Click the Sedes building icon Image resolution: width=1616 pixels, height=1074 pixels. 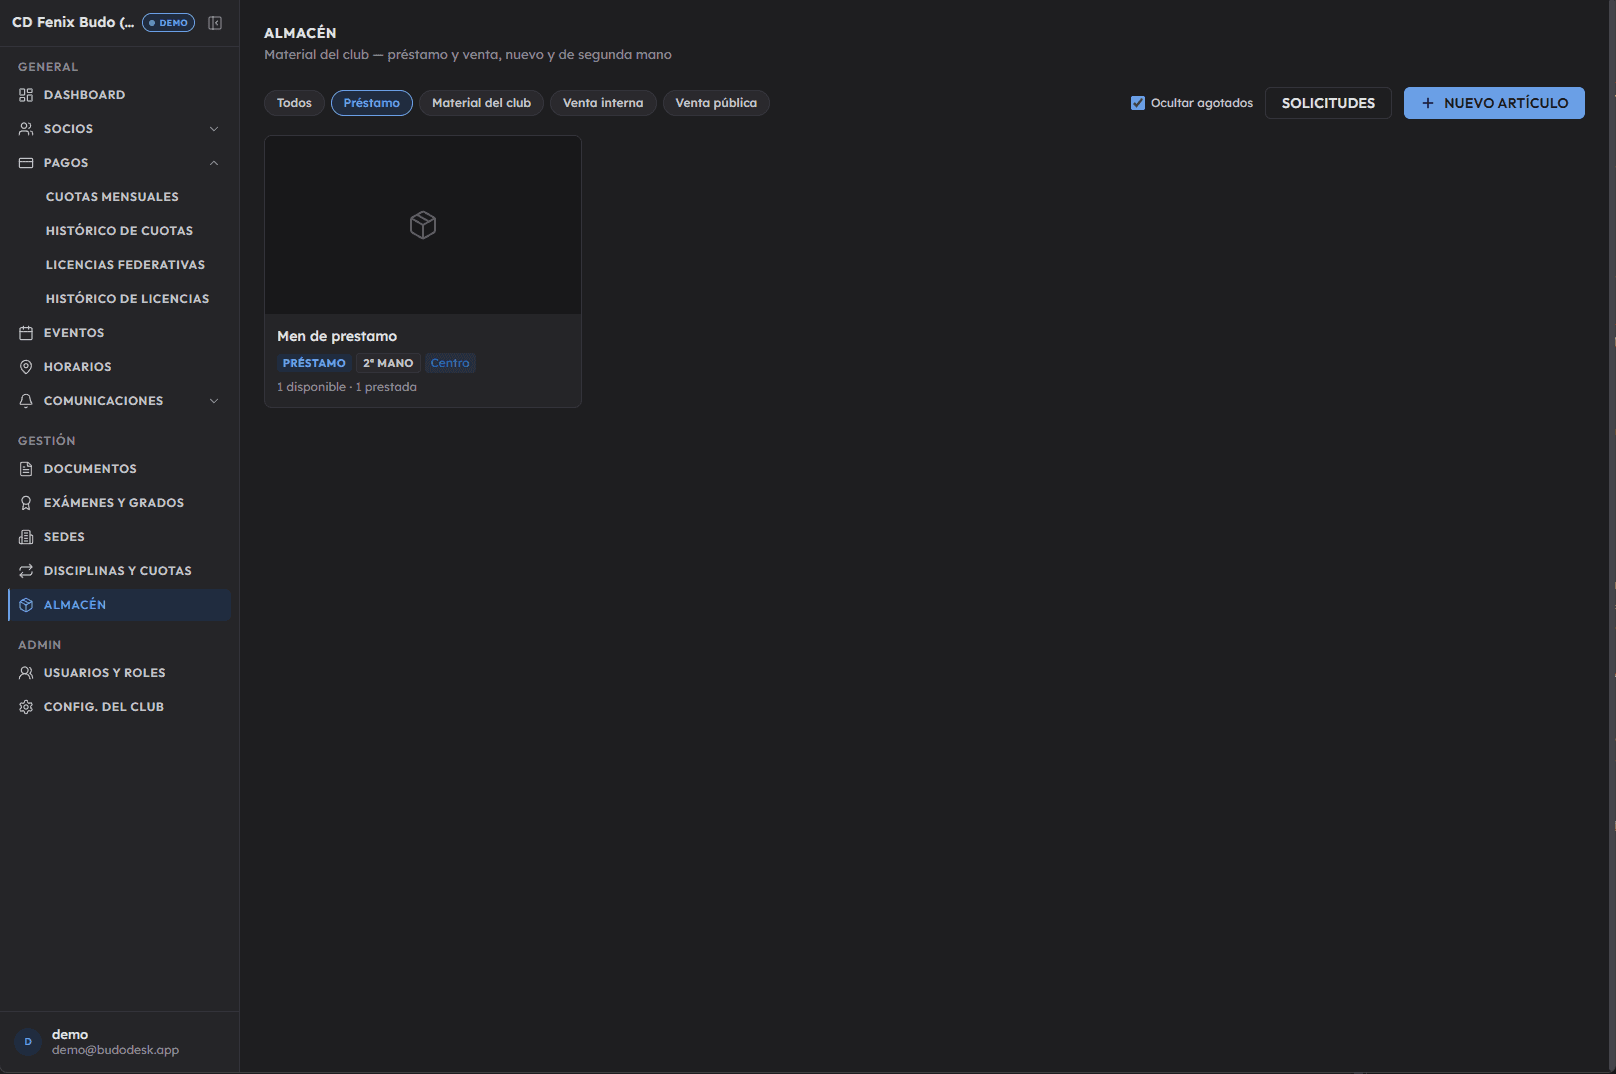click(26, 537)
